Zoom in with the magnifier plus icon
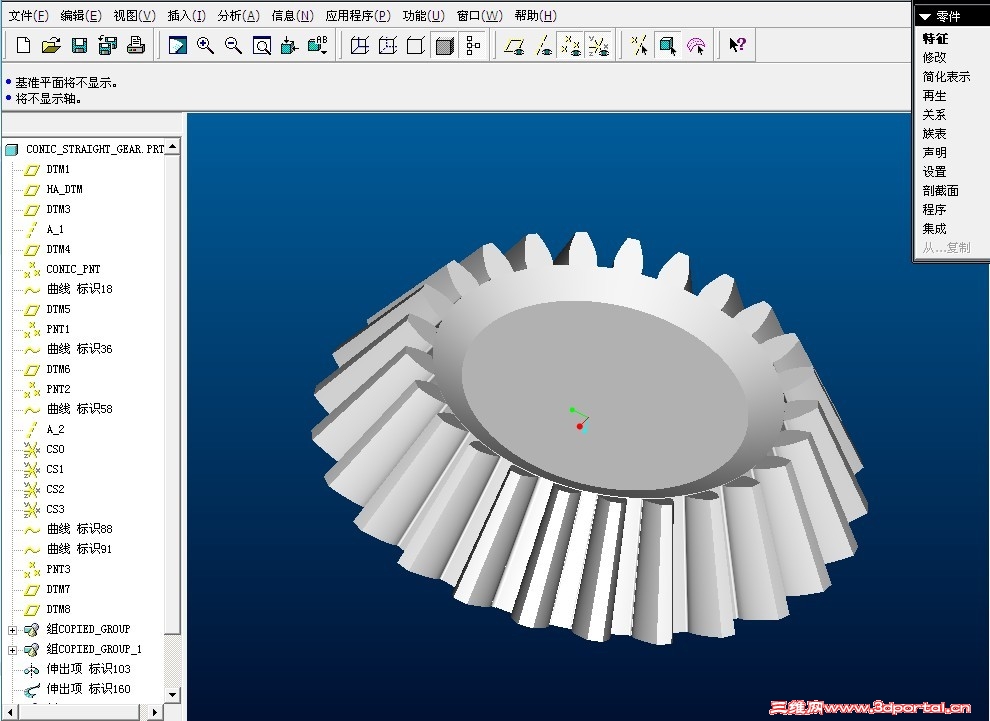This screenshot has height=721, width=990. point(205,45)
